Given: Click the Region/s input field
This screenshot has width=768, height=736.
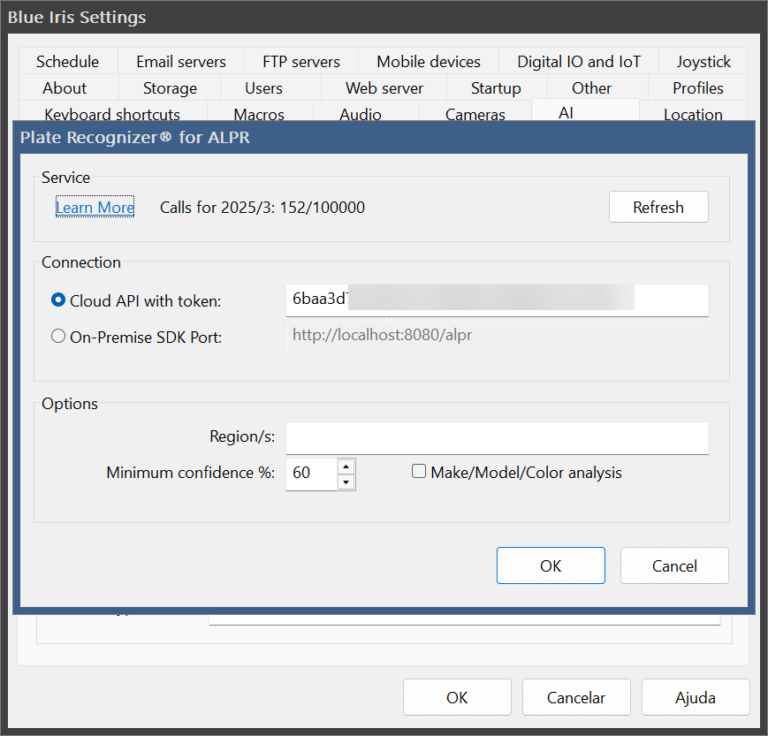Looking at the screenshot, I should 497,438.
